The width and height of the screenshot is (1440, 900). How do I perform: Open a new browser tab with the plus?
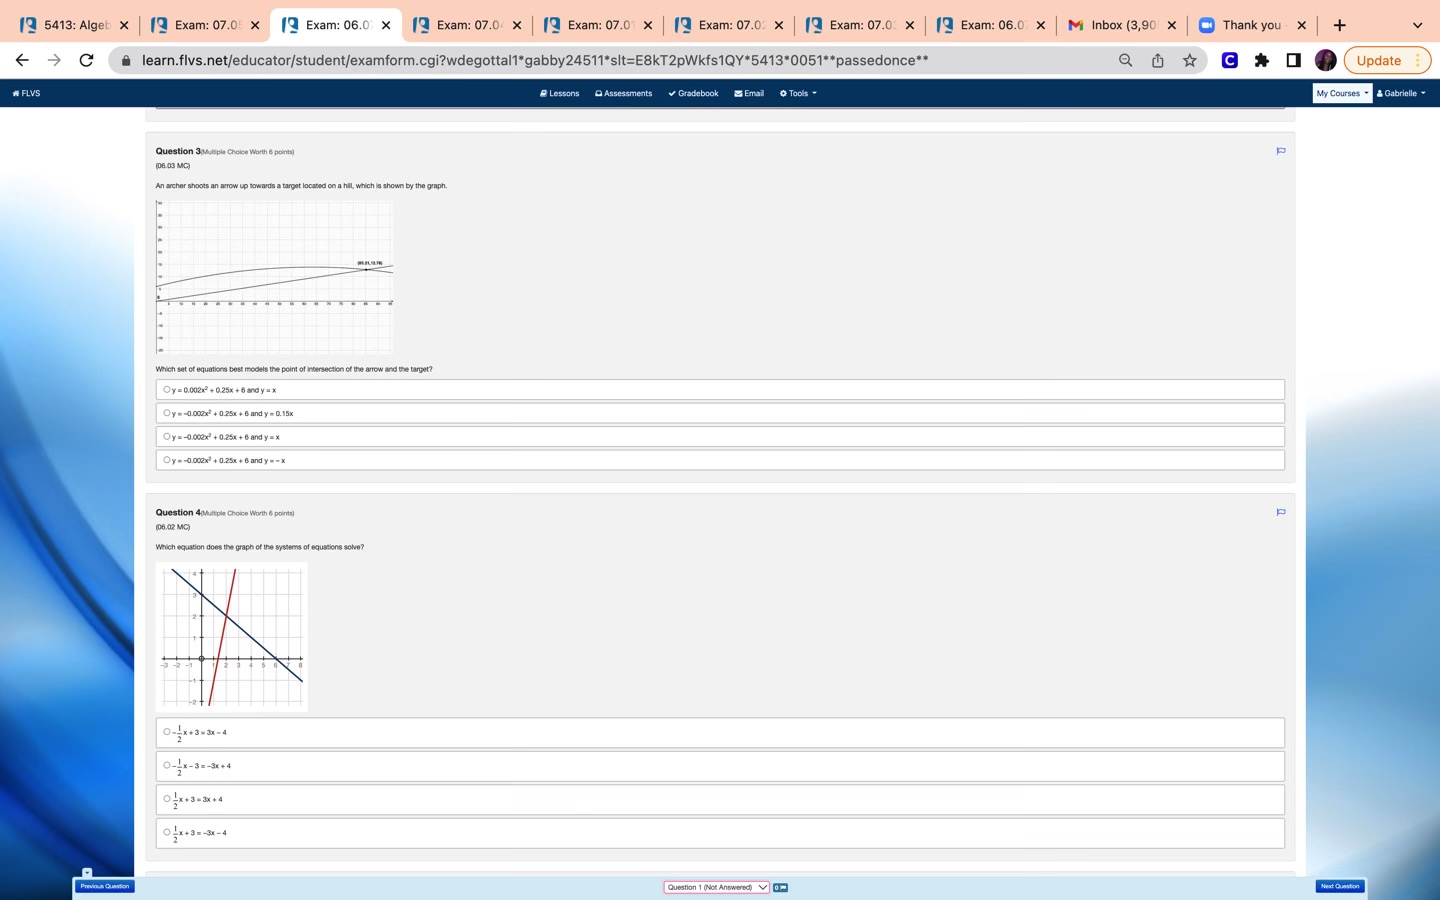coord(1339,25)
